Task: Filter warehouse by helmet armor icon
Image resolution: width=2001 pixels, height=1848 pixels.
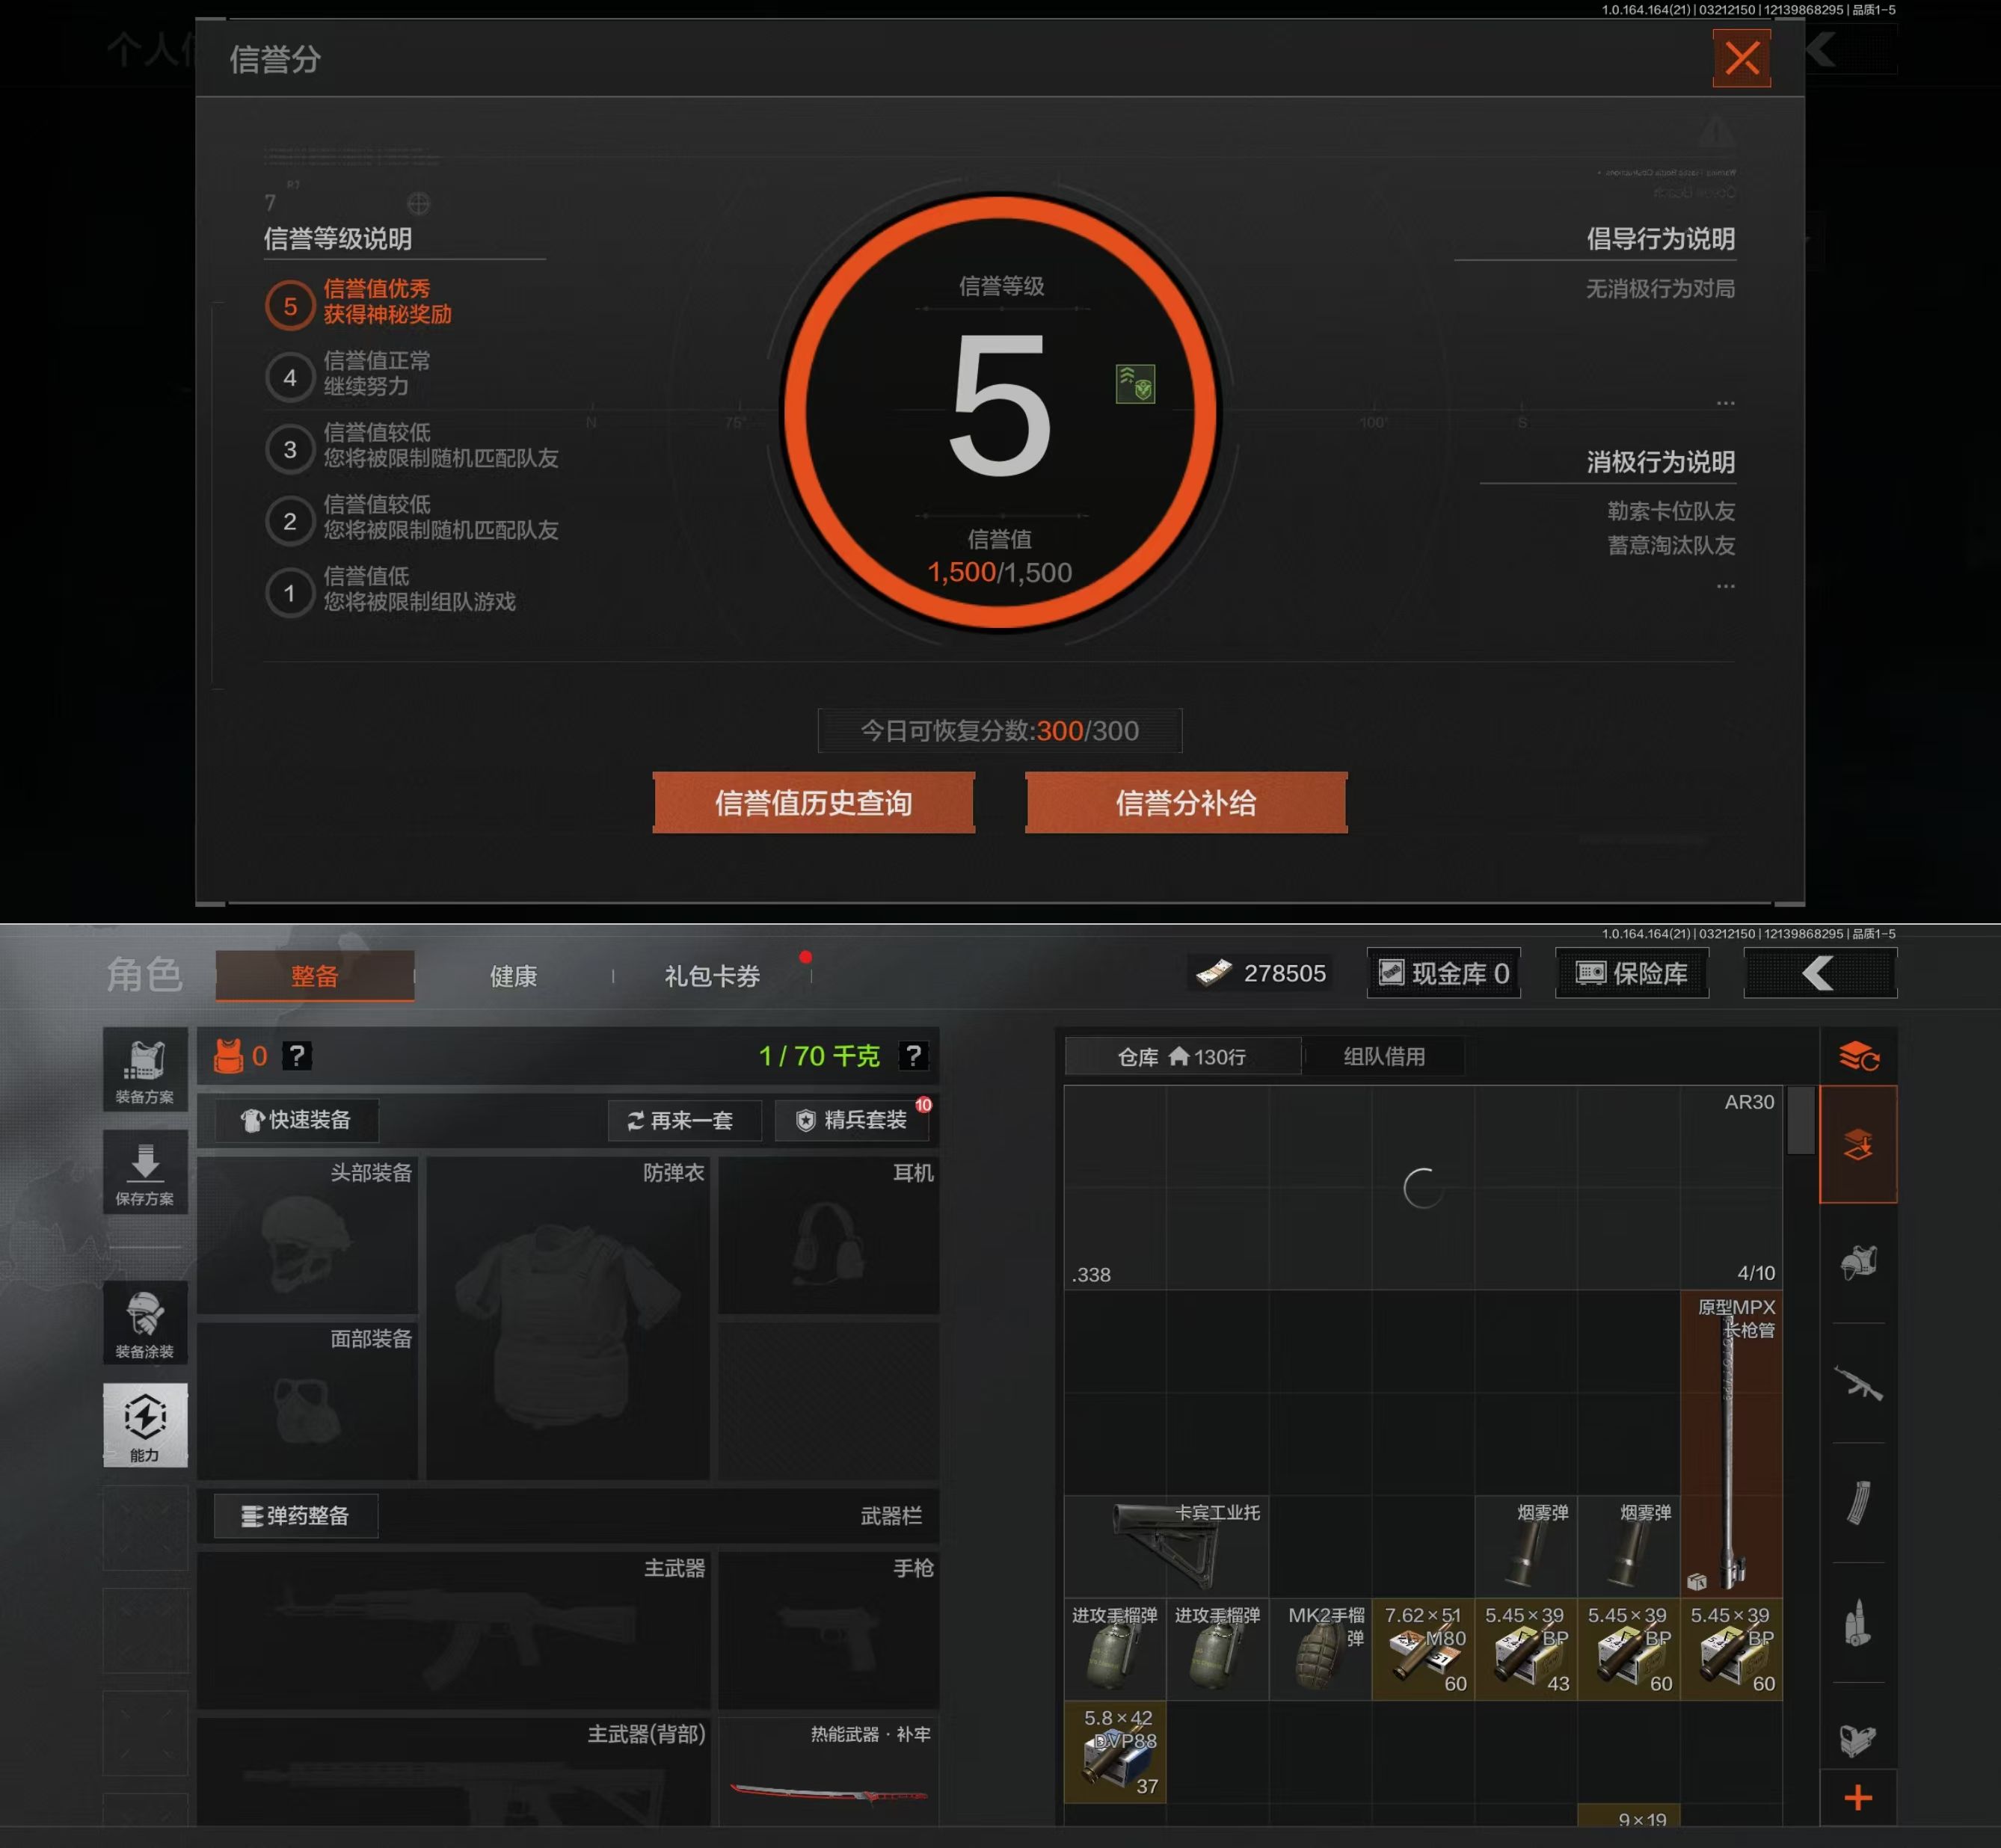Action: [x=1858, y=1263]
